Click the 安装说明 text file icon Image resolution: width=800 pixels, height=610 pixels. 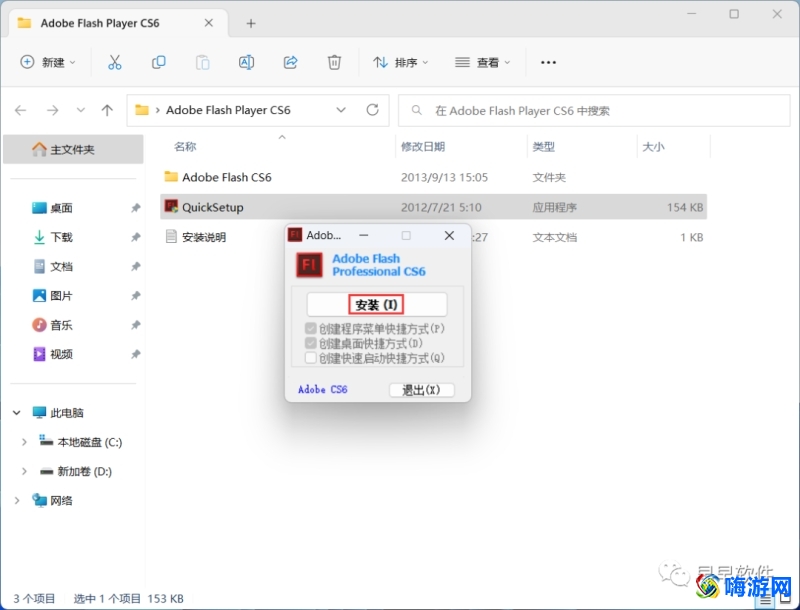point(171,237)
